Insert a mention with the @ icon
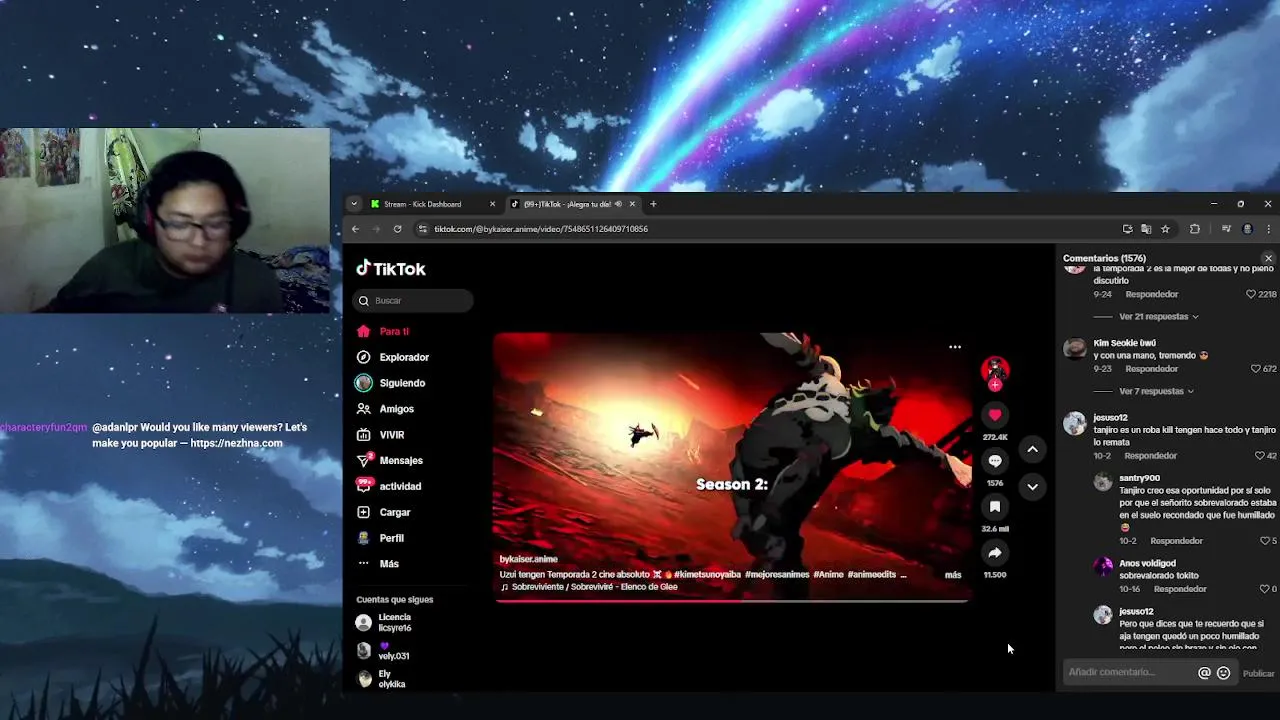Image resolution: width=1280 pixels, height=720 pixels. pyautogui.click(x=1204, y=673)
